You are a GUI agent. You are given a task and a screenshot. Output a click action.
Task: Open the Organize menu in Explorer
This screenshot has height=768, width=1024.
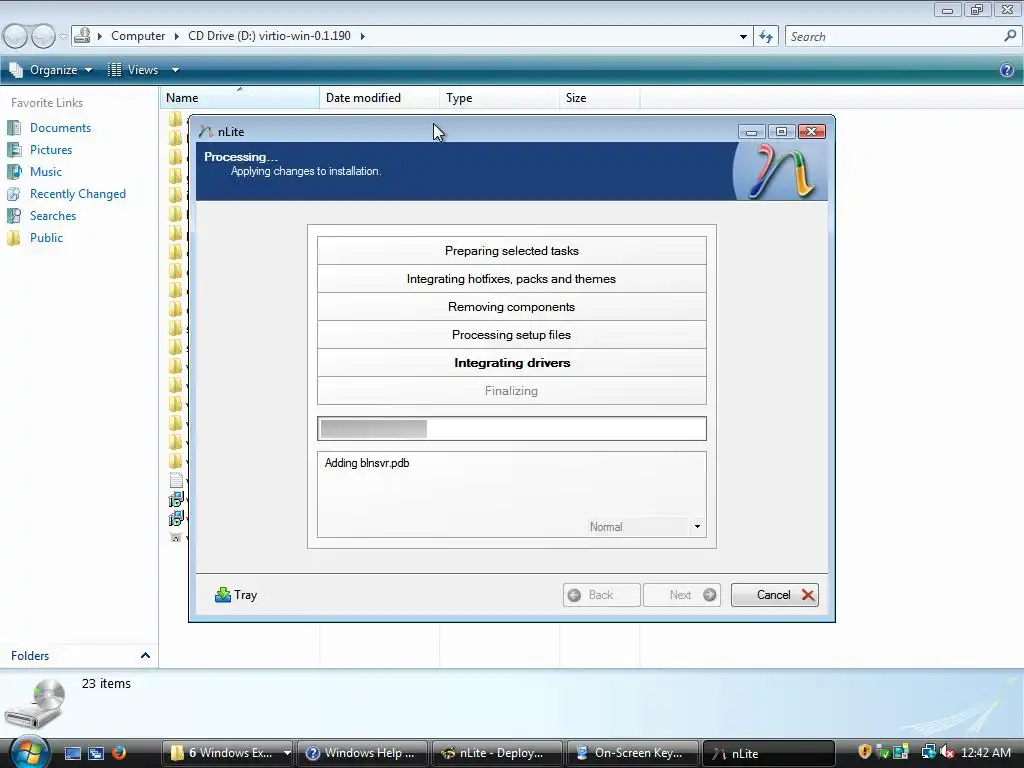[x=51, y=70]
